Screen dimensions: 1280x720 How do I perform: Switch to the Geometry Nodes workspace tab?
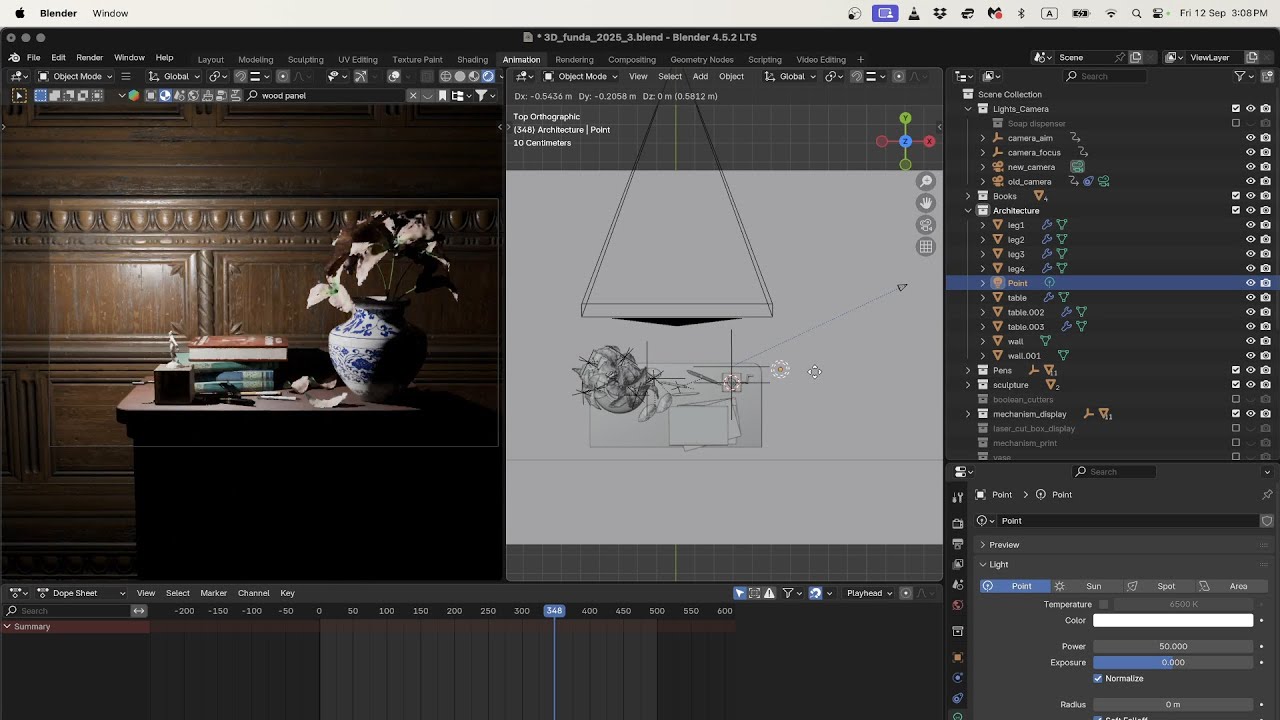[x=702, y=59]
